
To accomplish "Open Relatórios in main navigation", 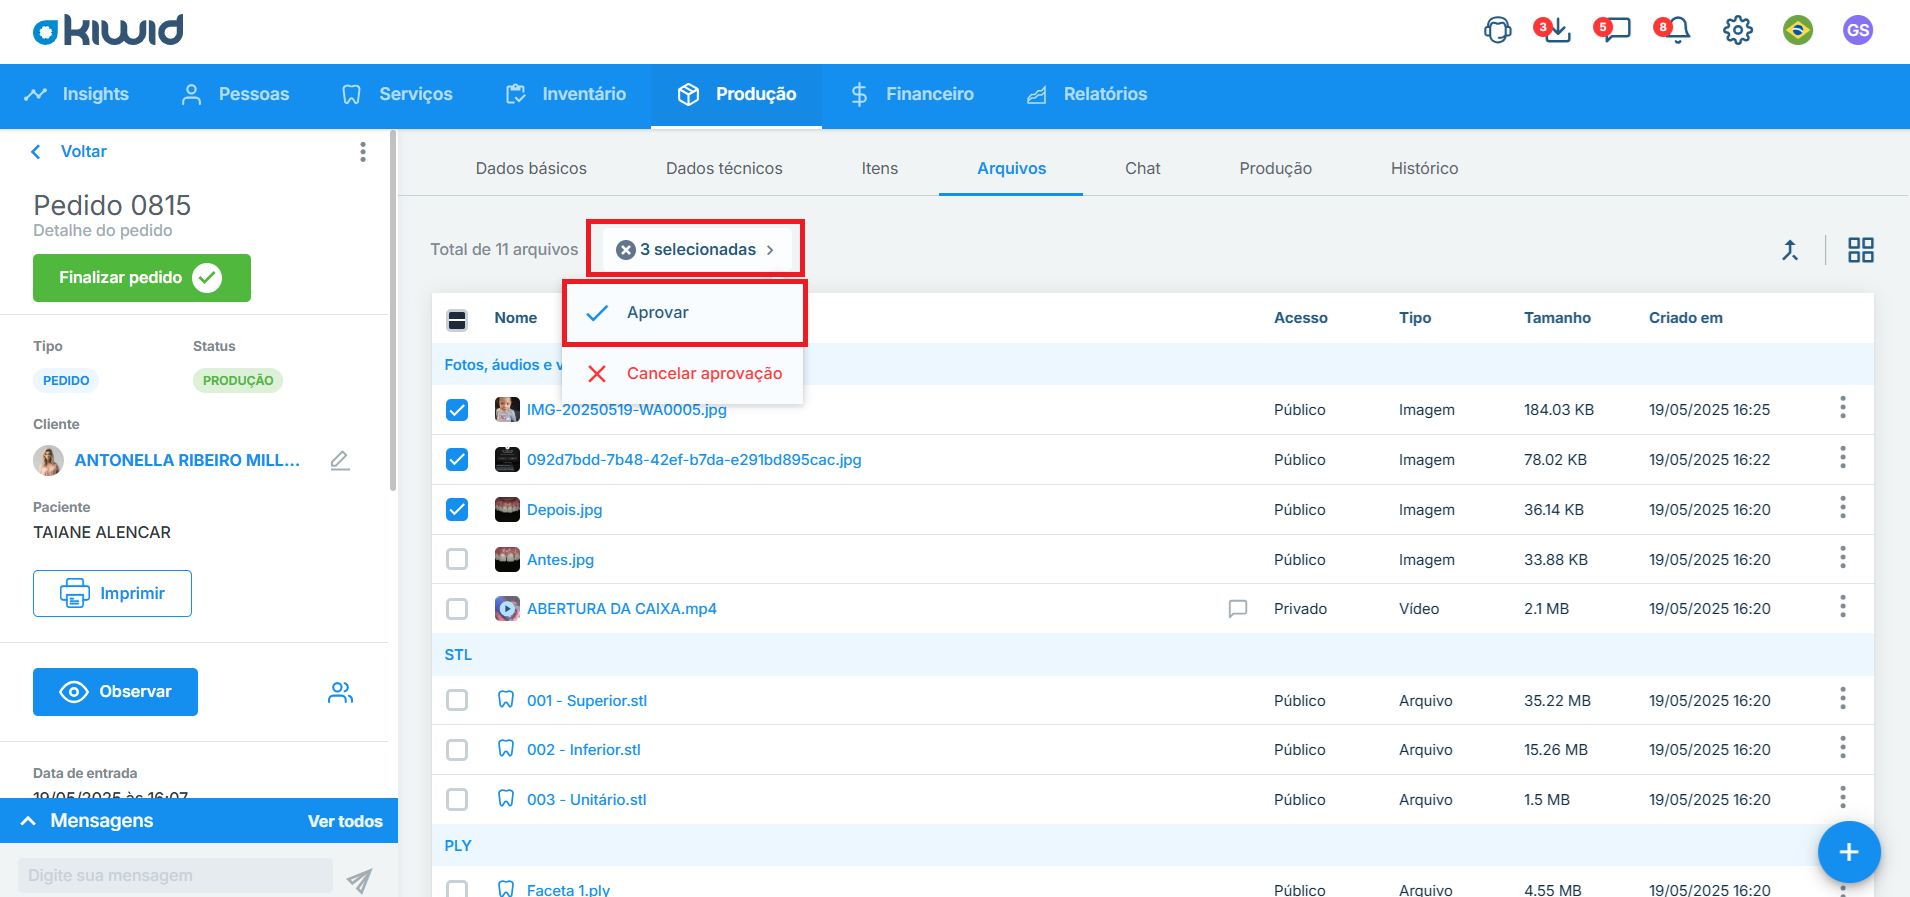I will click(x=1088, y=94).
